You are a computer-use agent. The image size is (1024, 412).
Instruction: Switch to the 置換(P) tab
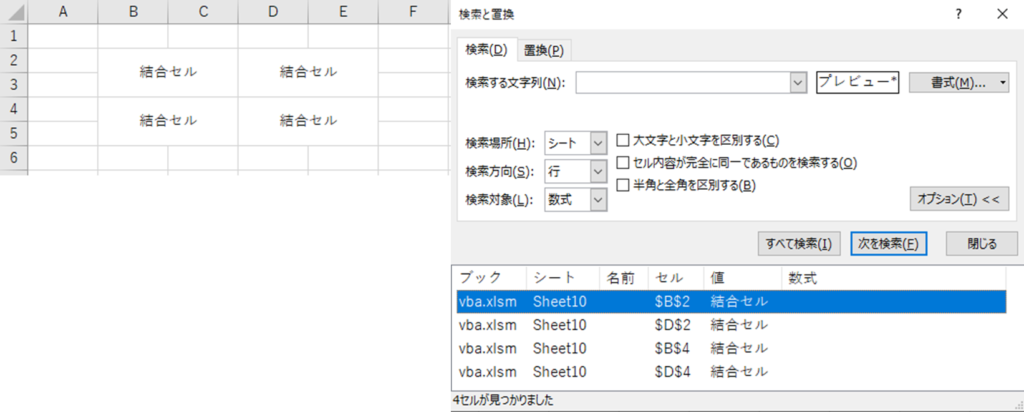point(544,51)
